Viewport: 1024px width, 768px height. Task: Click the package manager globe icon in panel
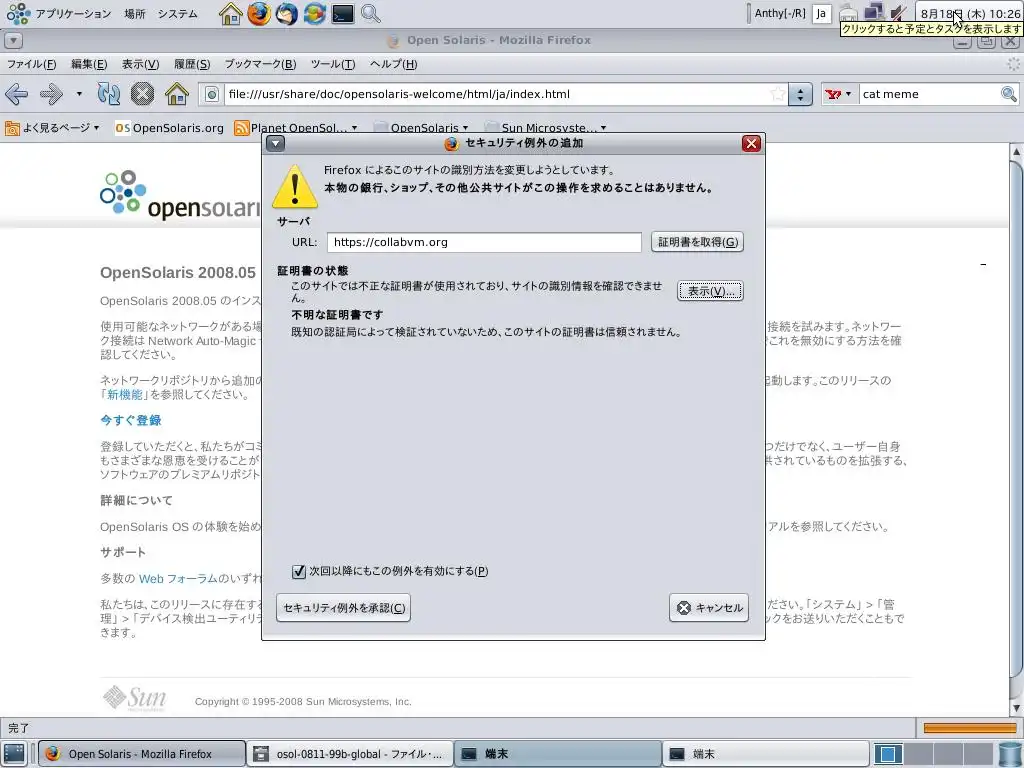point(314,13)
